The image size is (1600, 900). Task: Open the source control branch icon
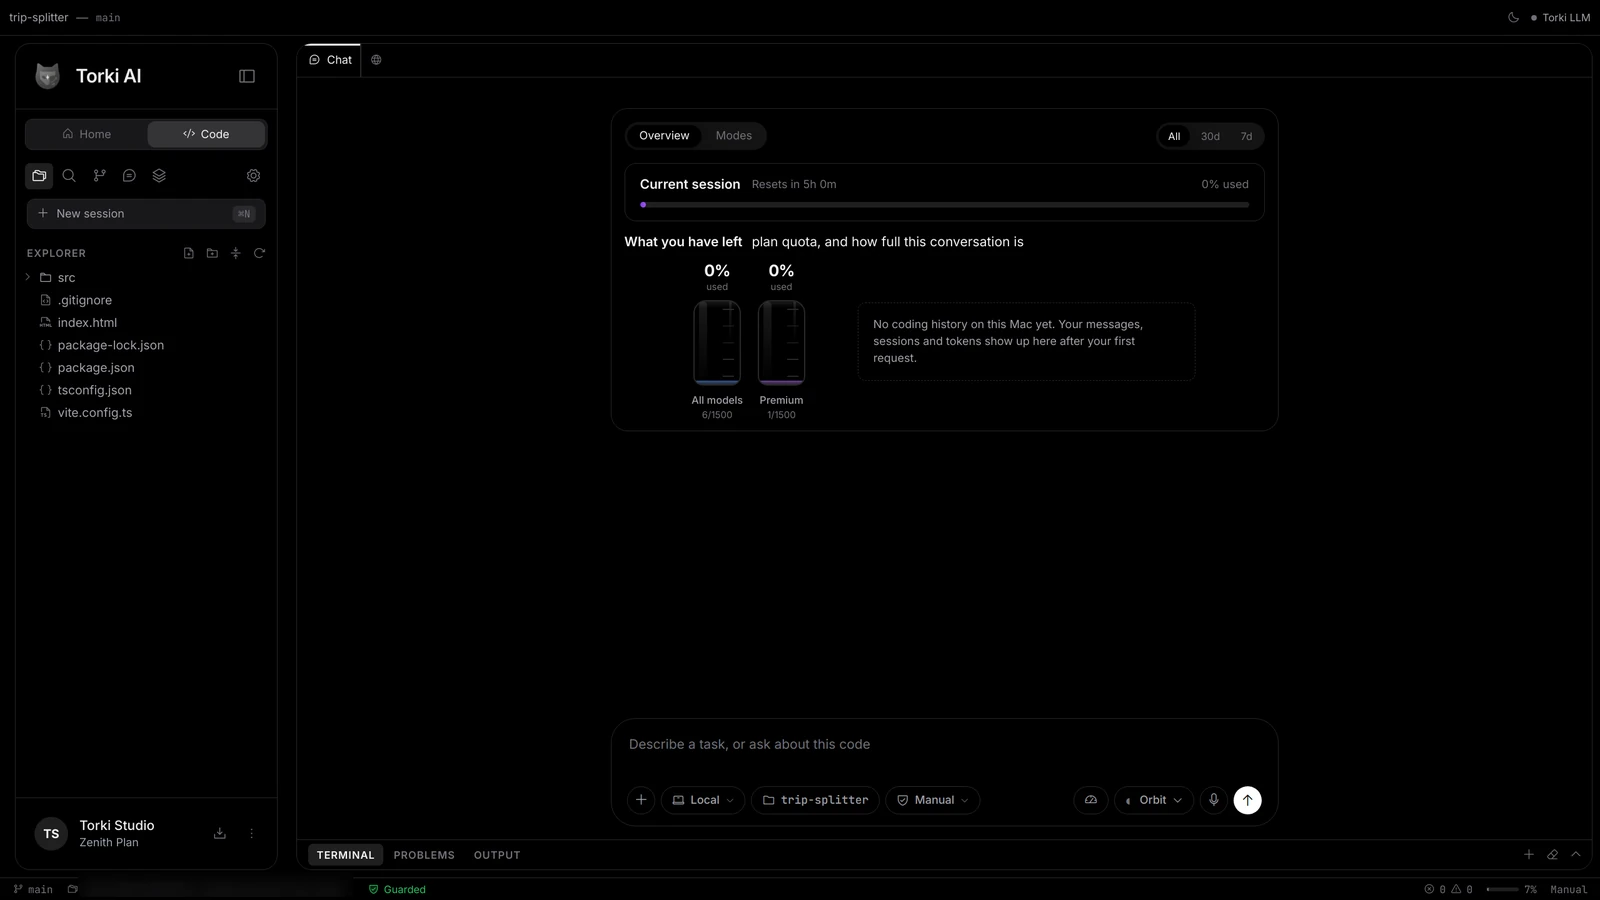click(99, 176)
